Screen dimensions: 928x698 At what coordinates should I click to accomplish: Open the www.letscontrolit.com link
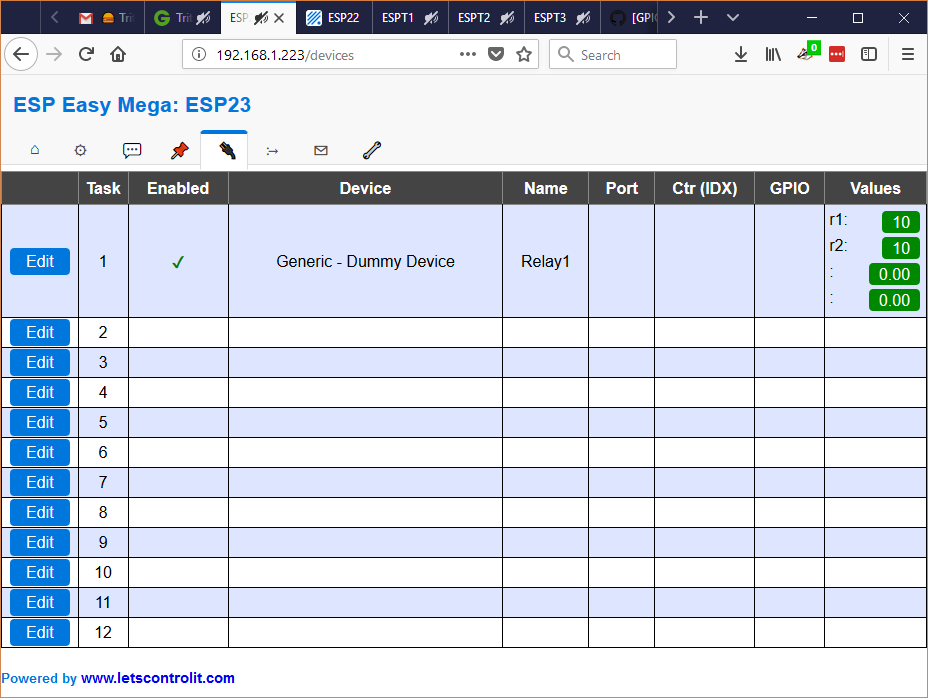click(x=157, y=678)
